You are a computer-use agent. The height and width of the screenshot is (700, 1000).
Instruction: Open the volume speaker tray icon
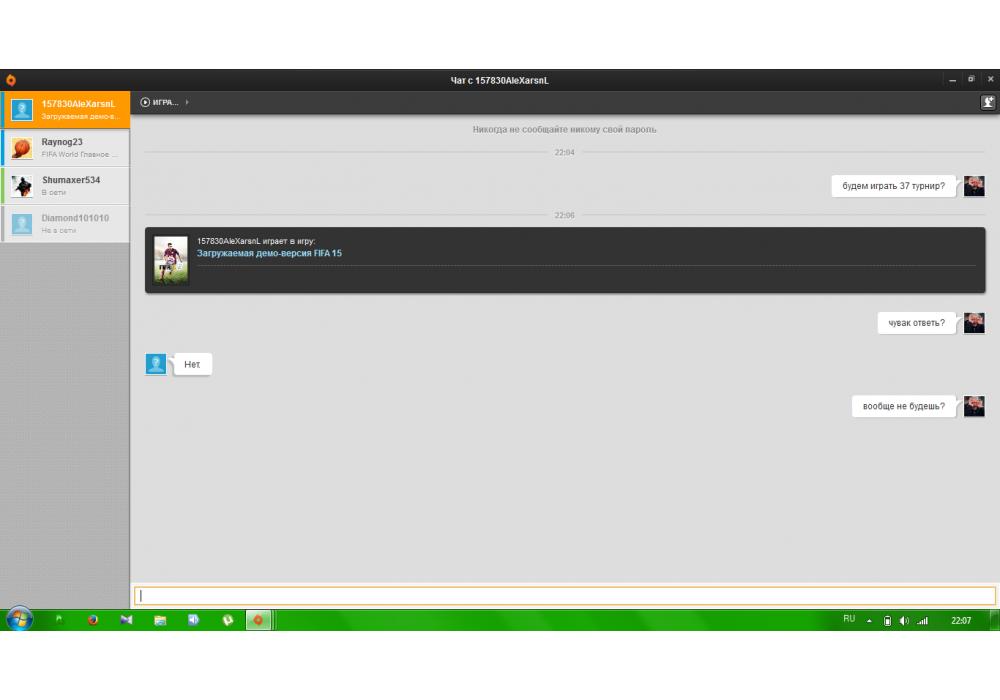coord(904,620)
